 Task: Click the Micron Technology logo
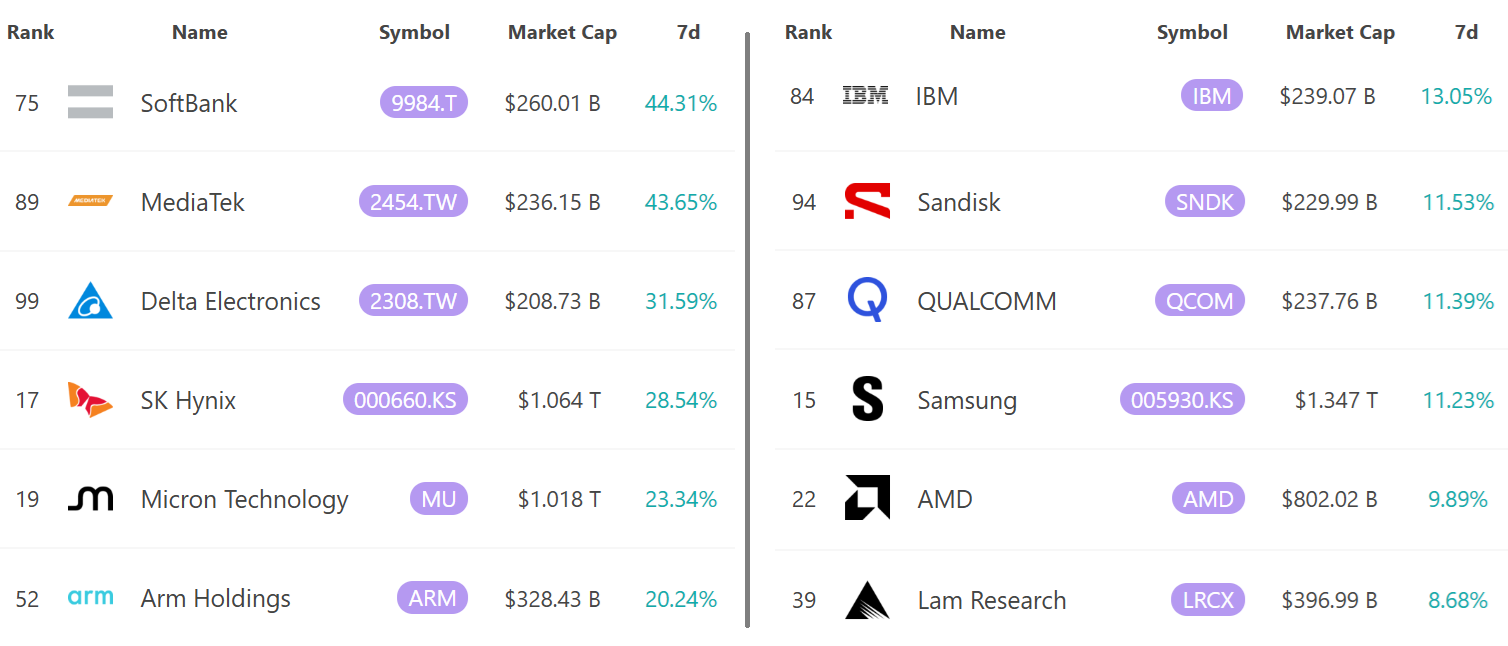pos(90,499)
